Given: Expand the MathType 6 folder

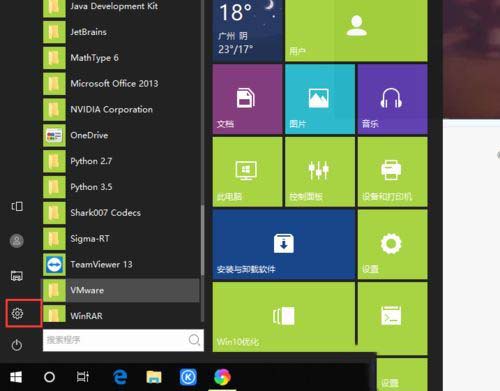Looking at the screenshot, I should (121, 58).
